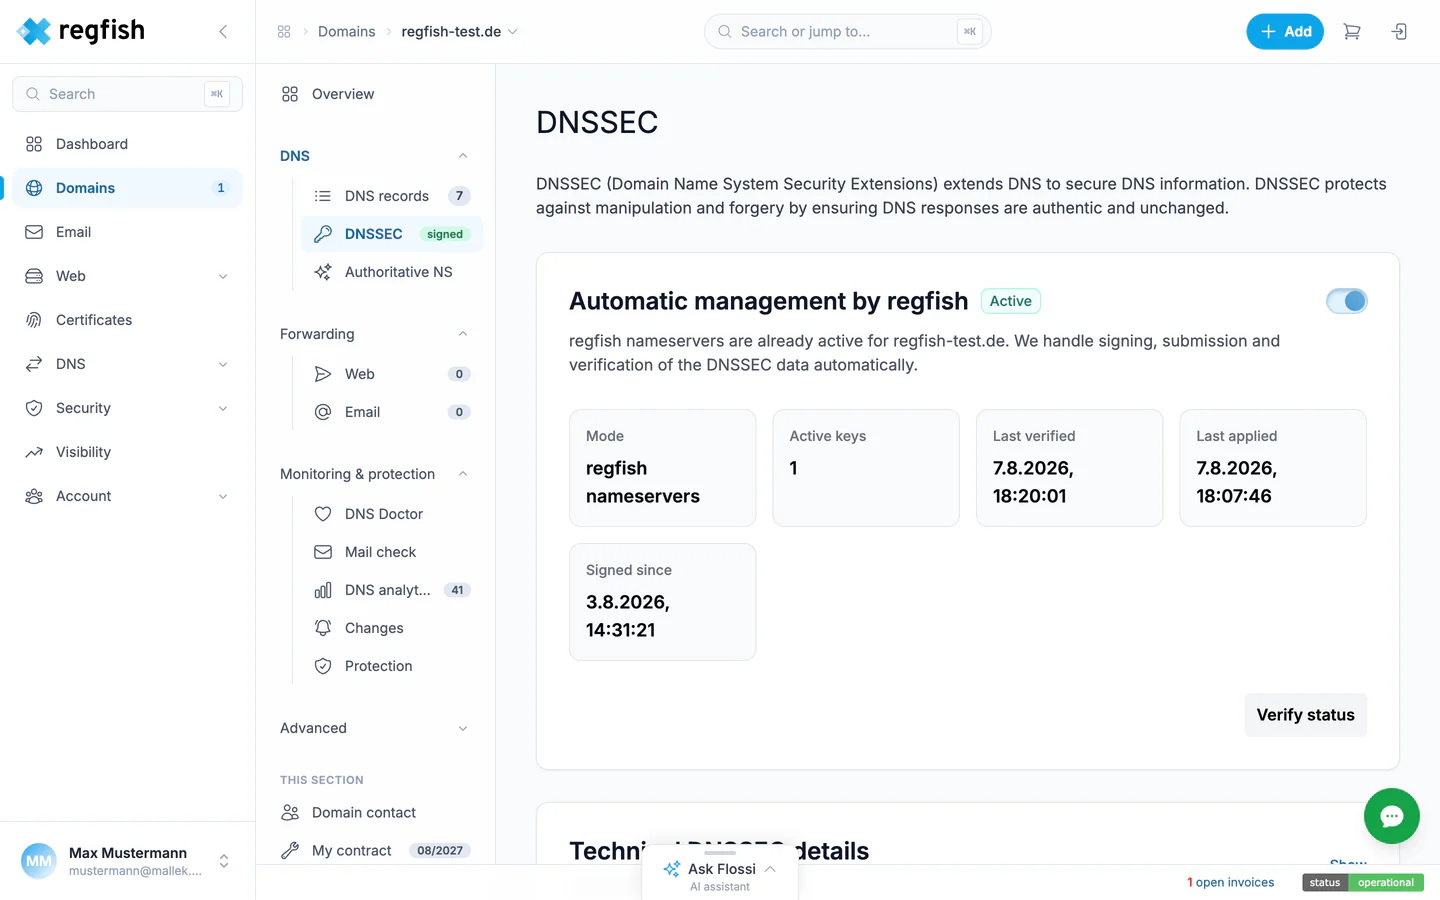The width and height of the screenshot is (1440, 900).
Task: Expand the Account menu
Action: click(x=223, y=496)
